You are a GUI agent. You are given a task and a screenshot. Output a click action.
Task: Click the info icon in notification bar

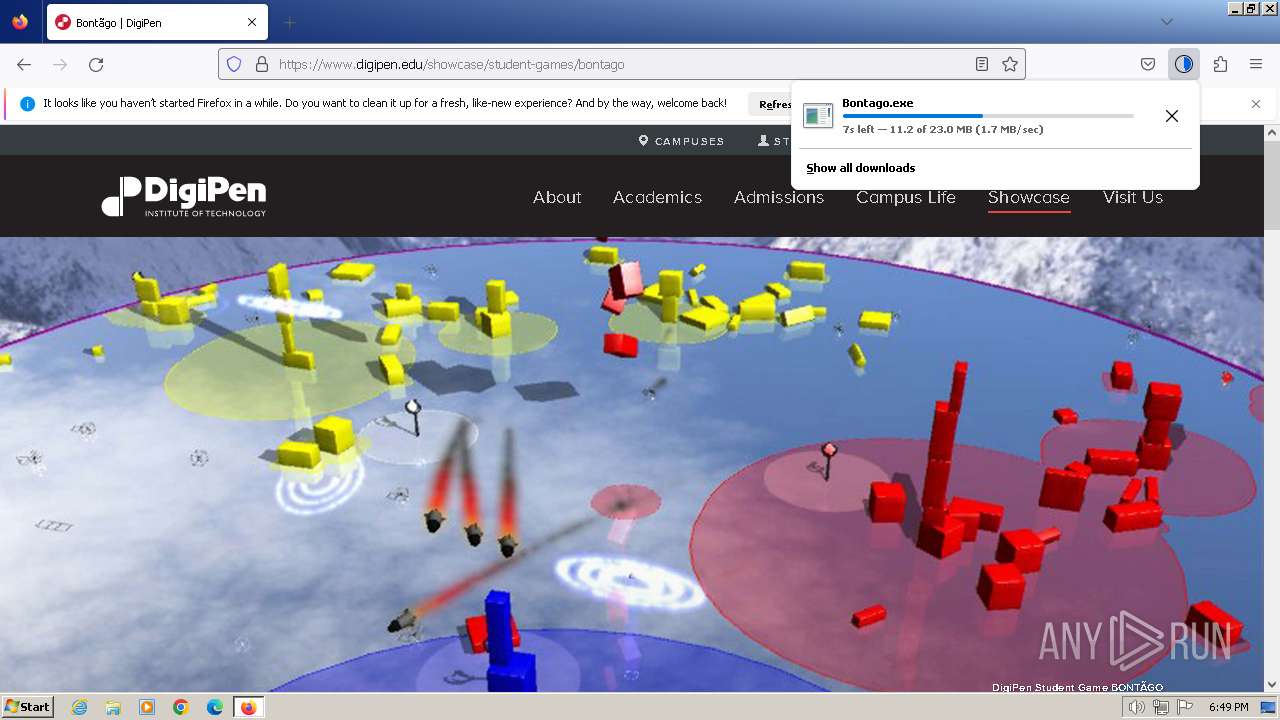[27, 104]
